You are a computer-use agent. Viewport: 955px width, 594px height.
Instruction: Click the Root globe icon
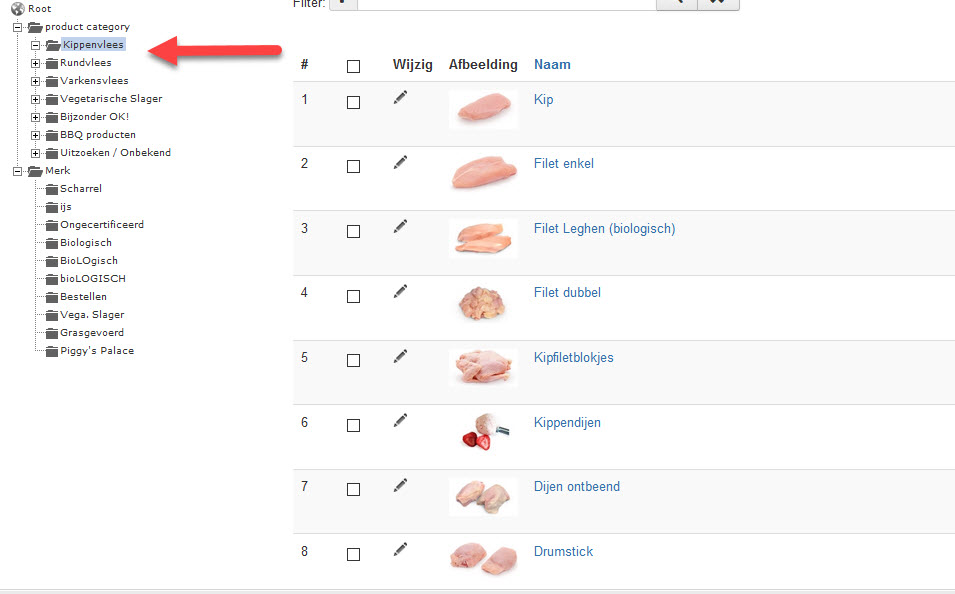pos(18,9)
